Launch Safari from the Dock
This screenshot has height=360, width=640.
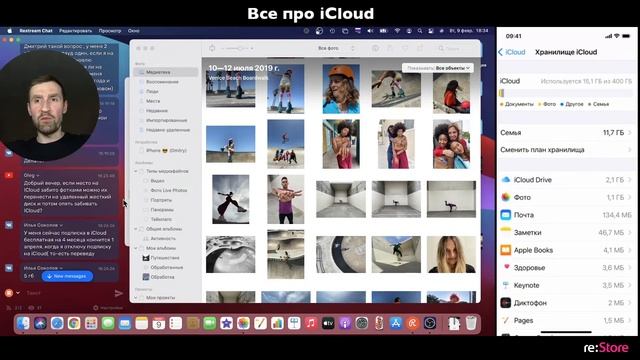[57, 323]
